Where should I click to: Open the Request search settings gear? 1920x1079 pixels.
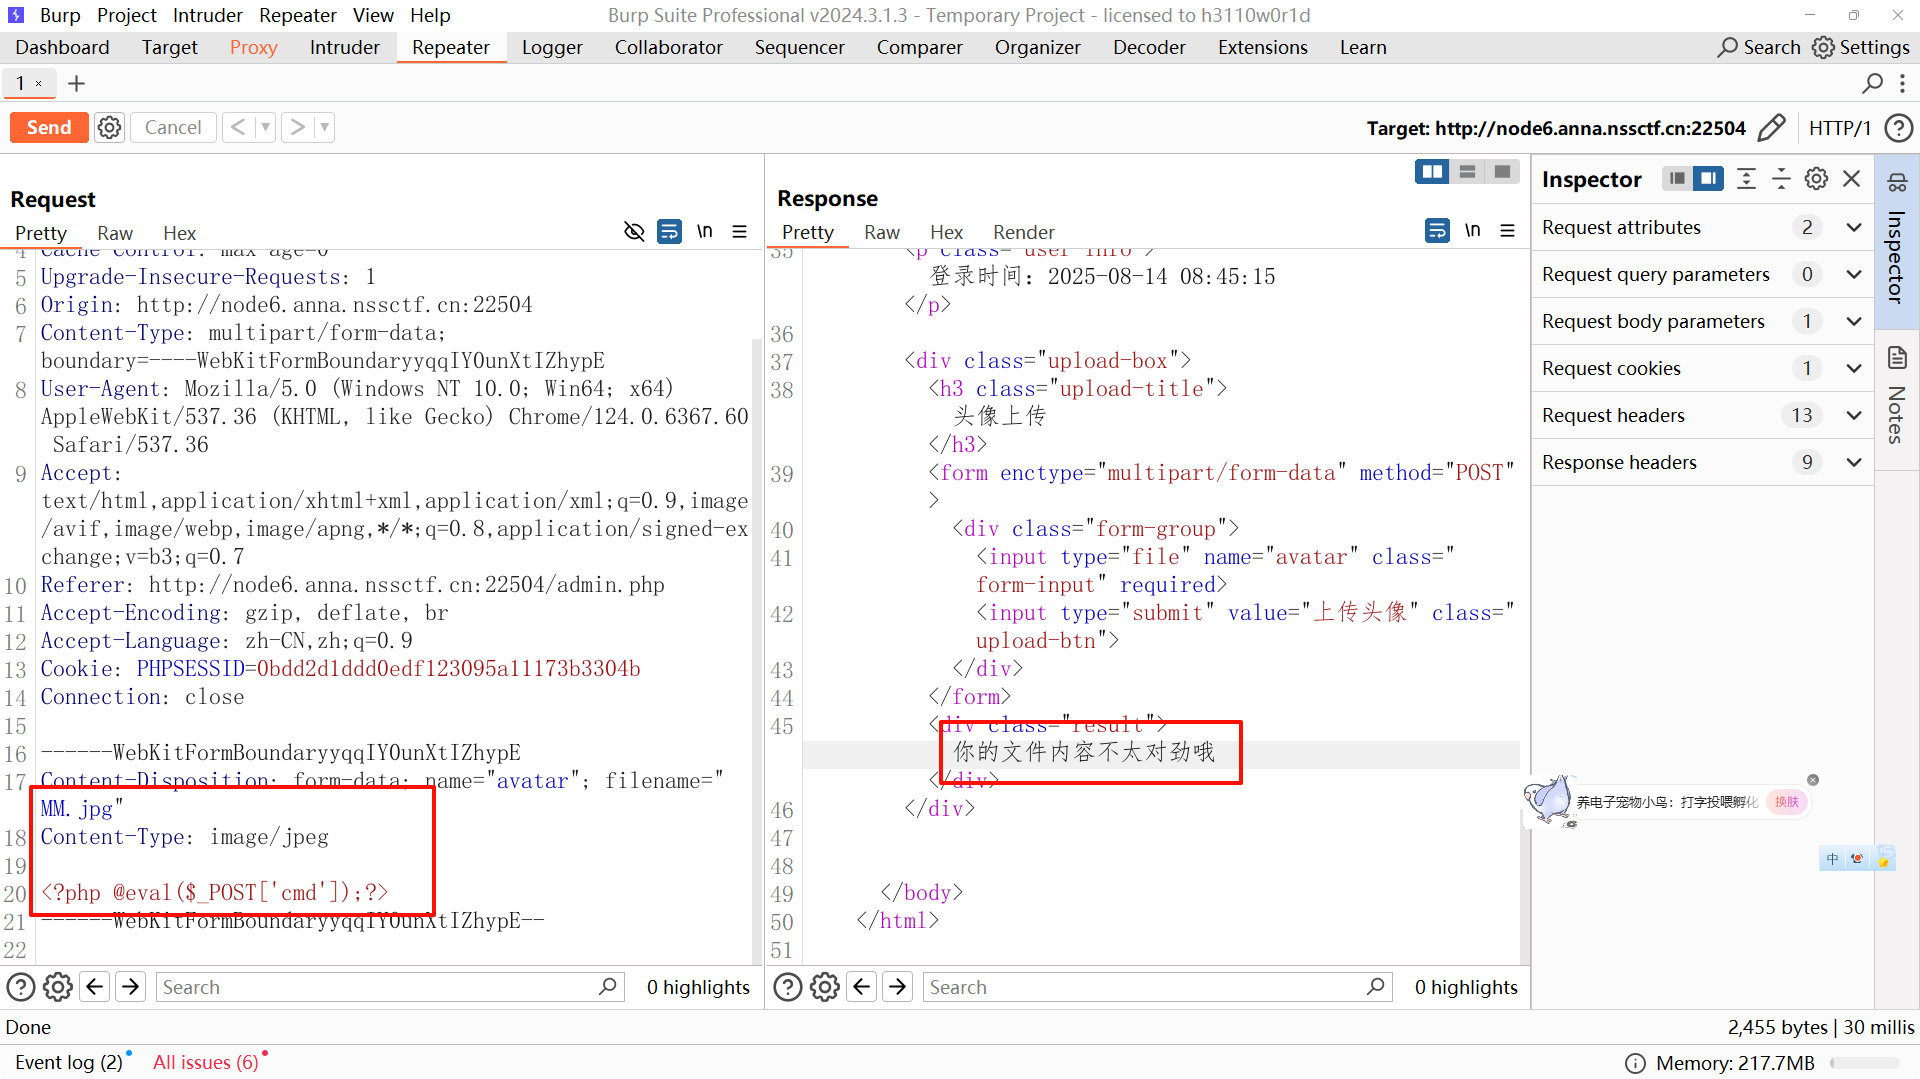pos(58,987)
